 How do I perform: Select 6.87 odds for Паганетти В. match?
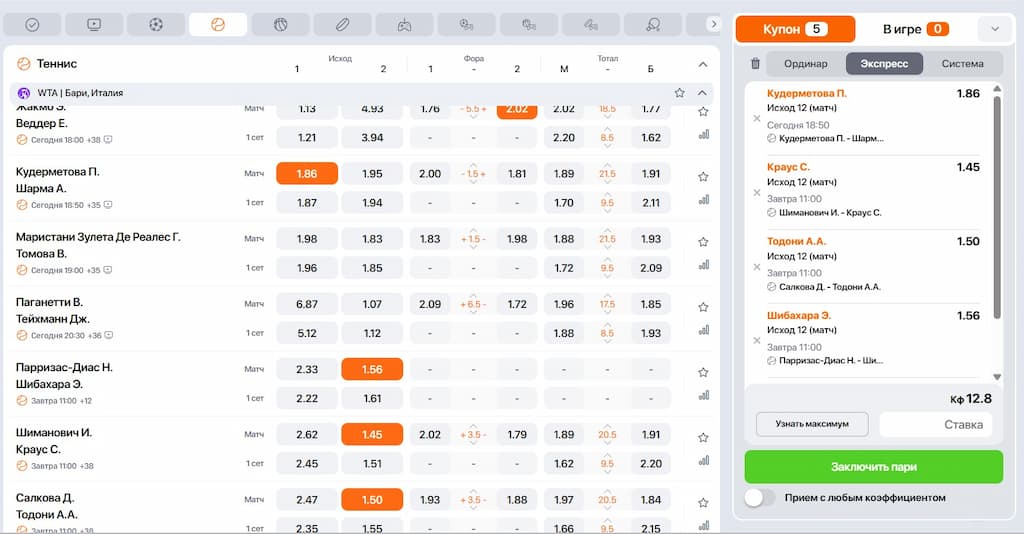coord(307,304)
